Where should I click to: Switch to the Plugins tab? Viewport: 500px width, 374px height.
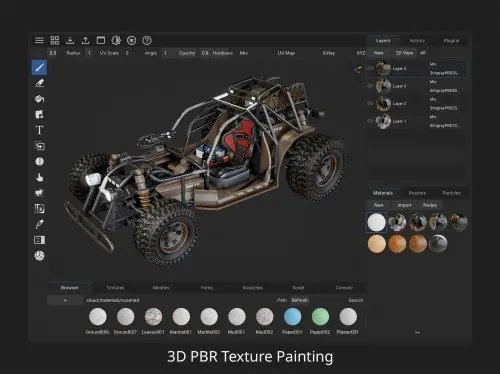click(451, 41)
